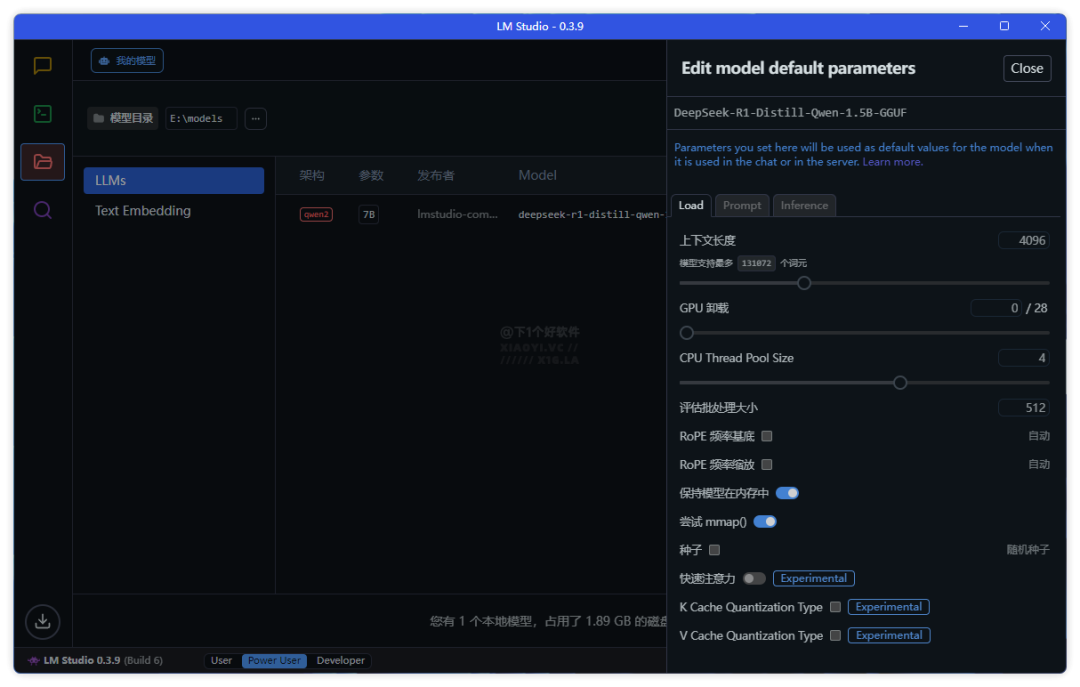Click the 上下文长度 value input field
The height and width of the screenshot is (687, 1080).
tap(1024, 241)
